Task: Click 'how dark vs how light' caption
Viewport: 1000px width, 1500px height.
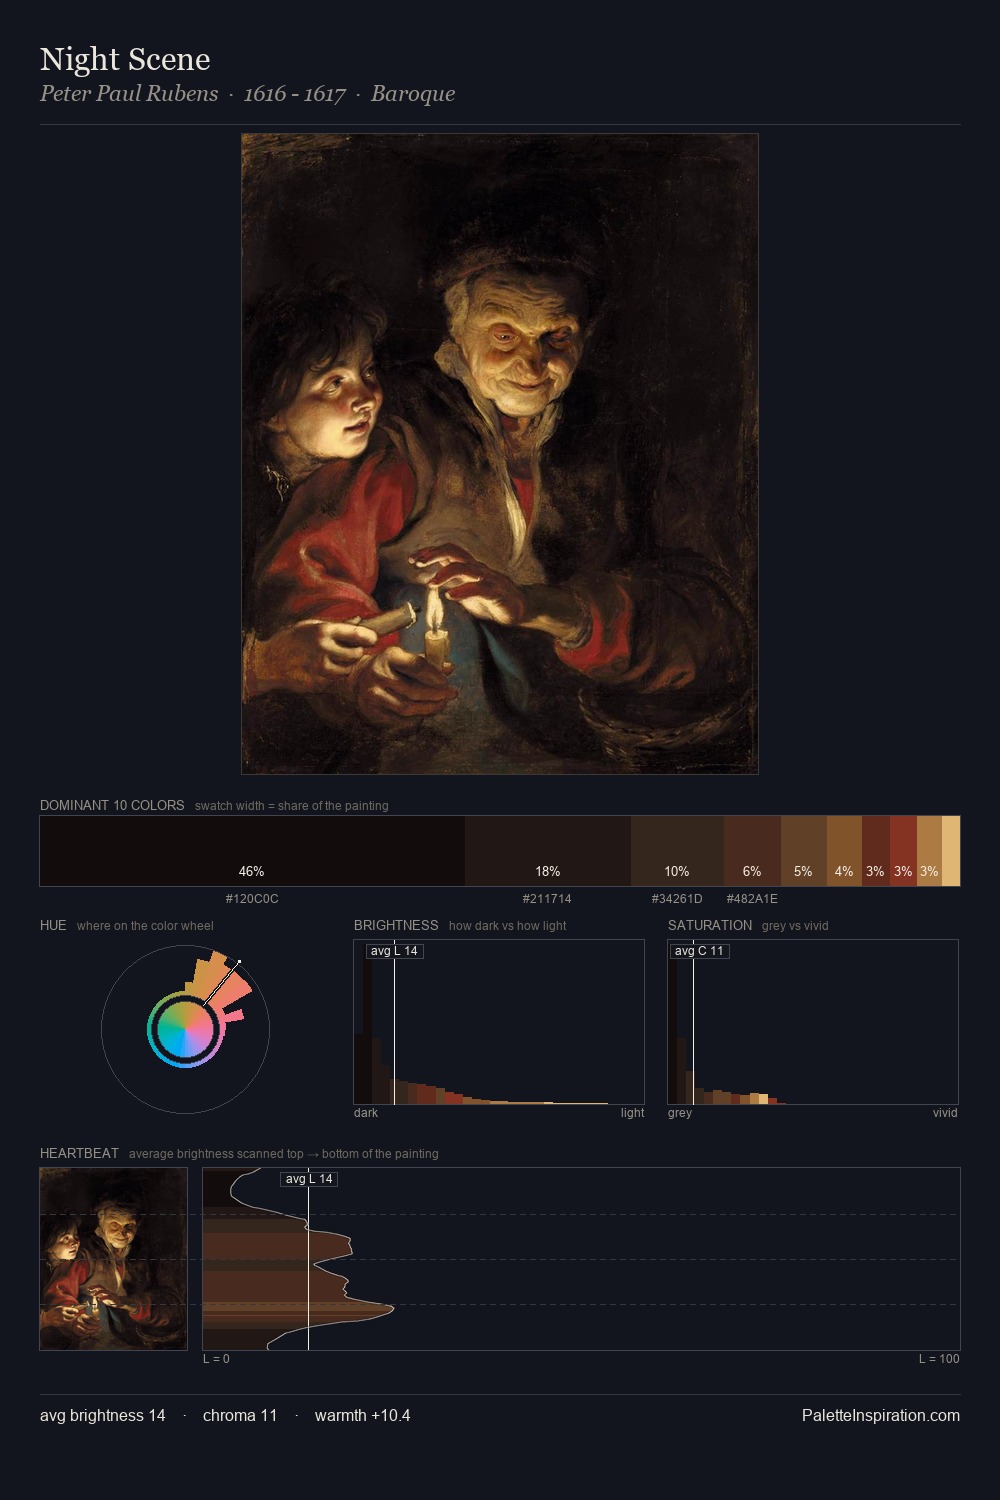Action: (x=508, y=926)
